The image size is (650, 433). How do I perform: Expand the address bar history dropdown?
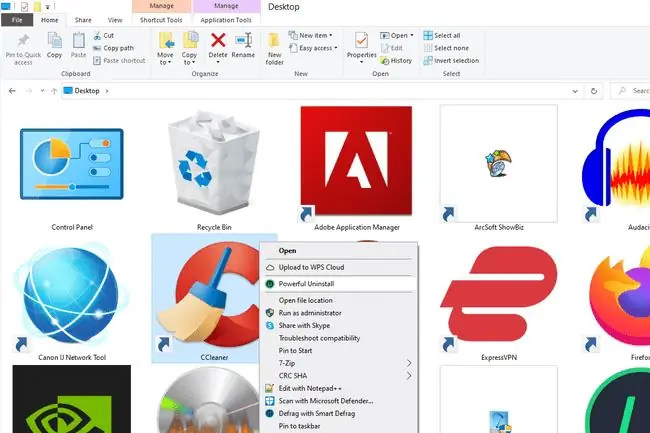575,91
